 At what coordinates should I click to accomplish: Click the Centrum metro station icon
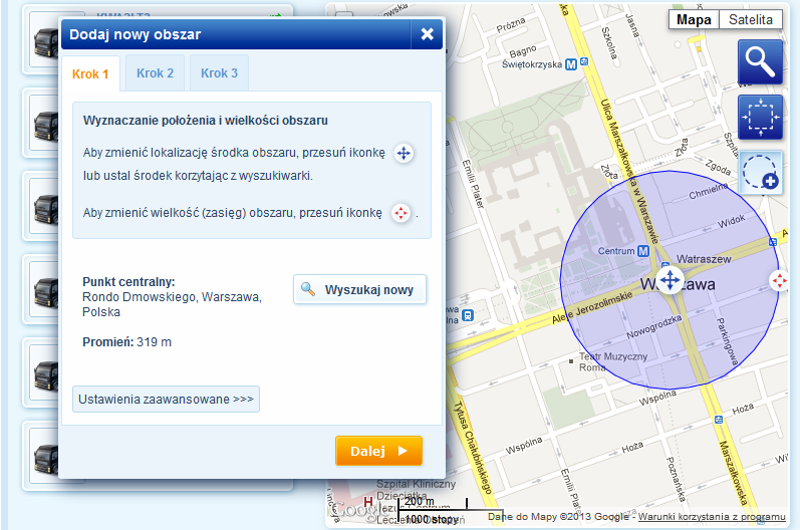[643, 251]
